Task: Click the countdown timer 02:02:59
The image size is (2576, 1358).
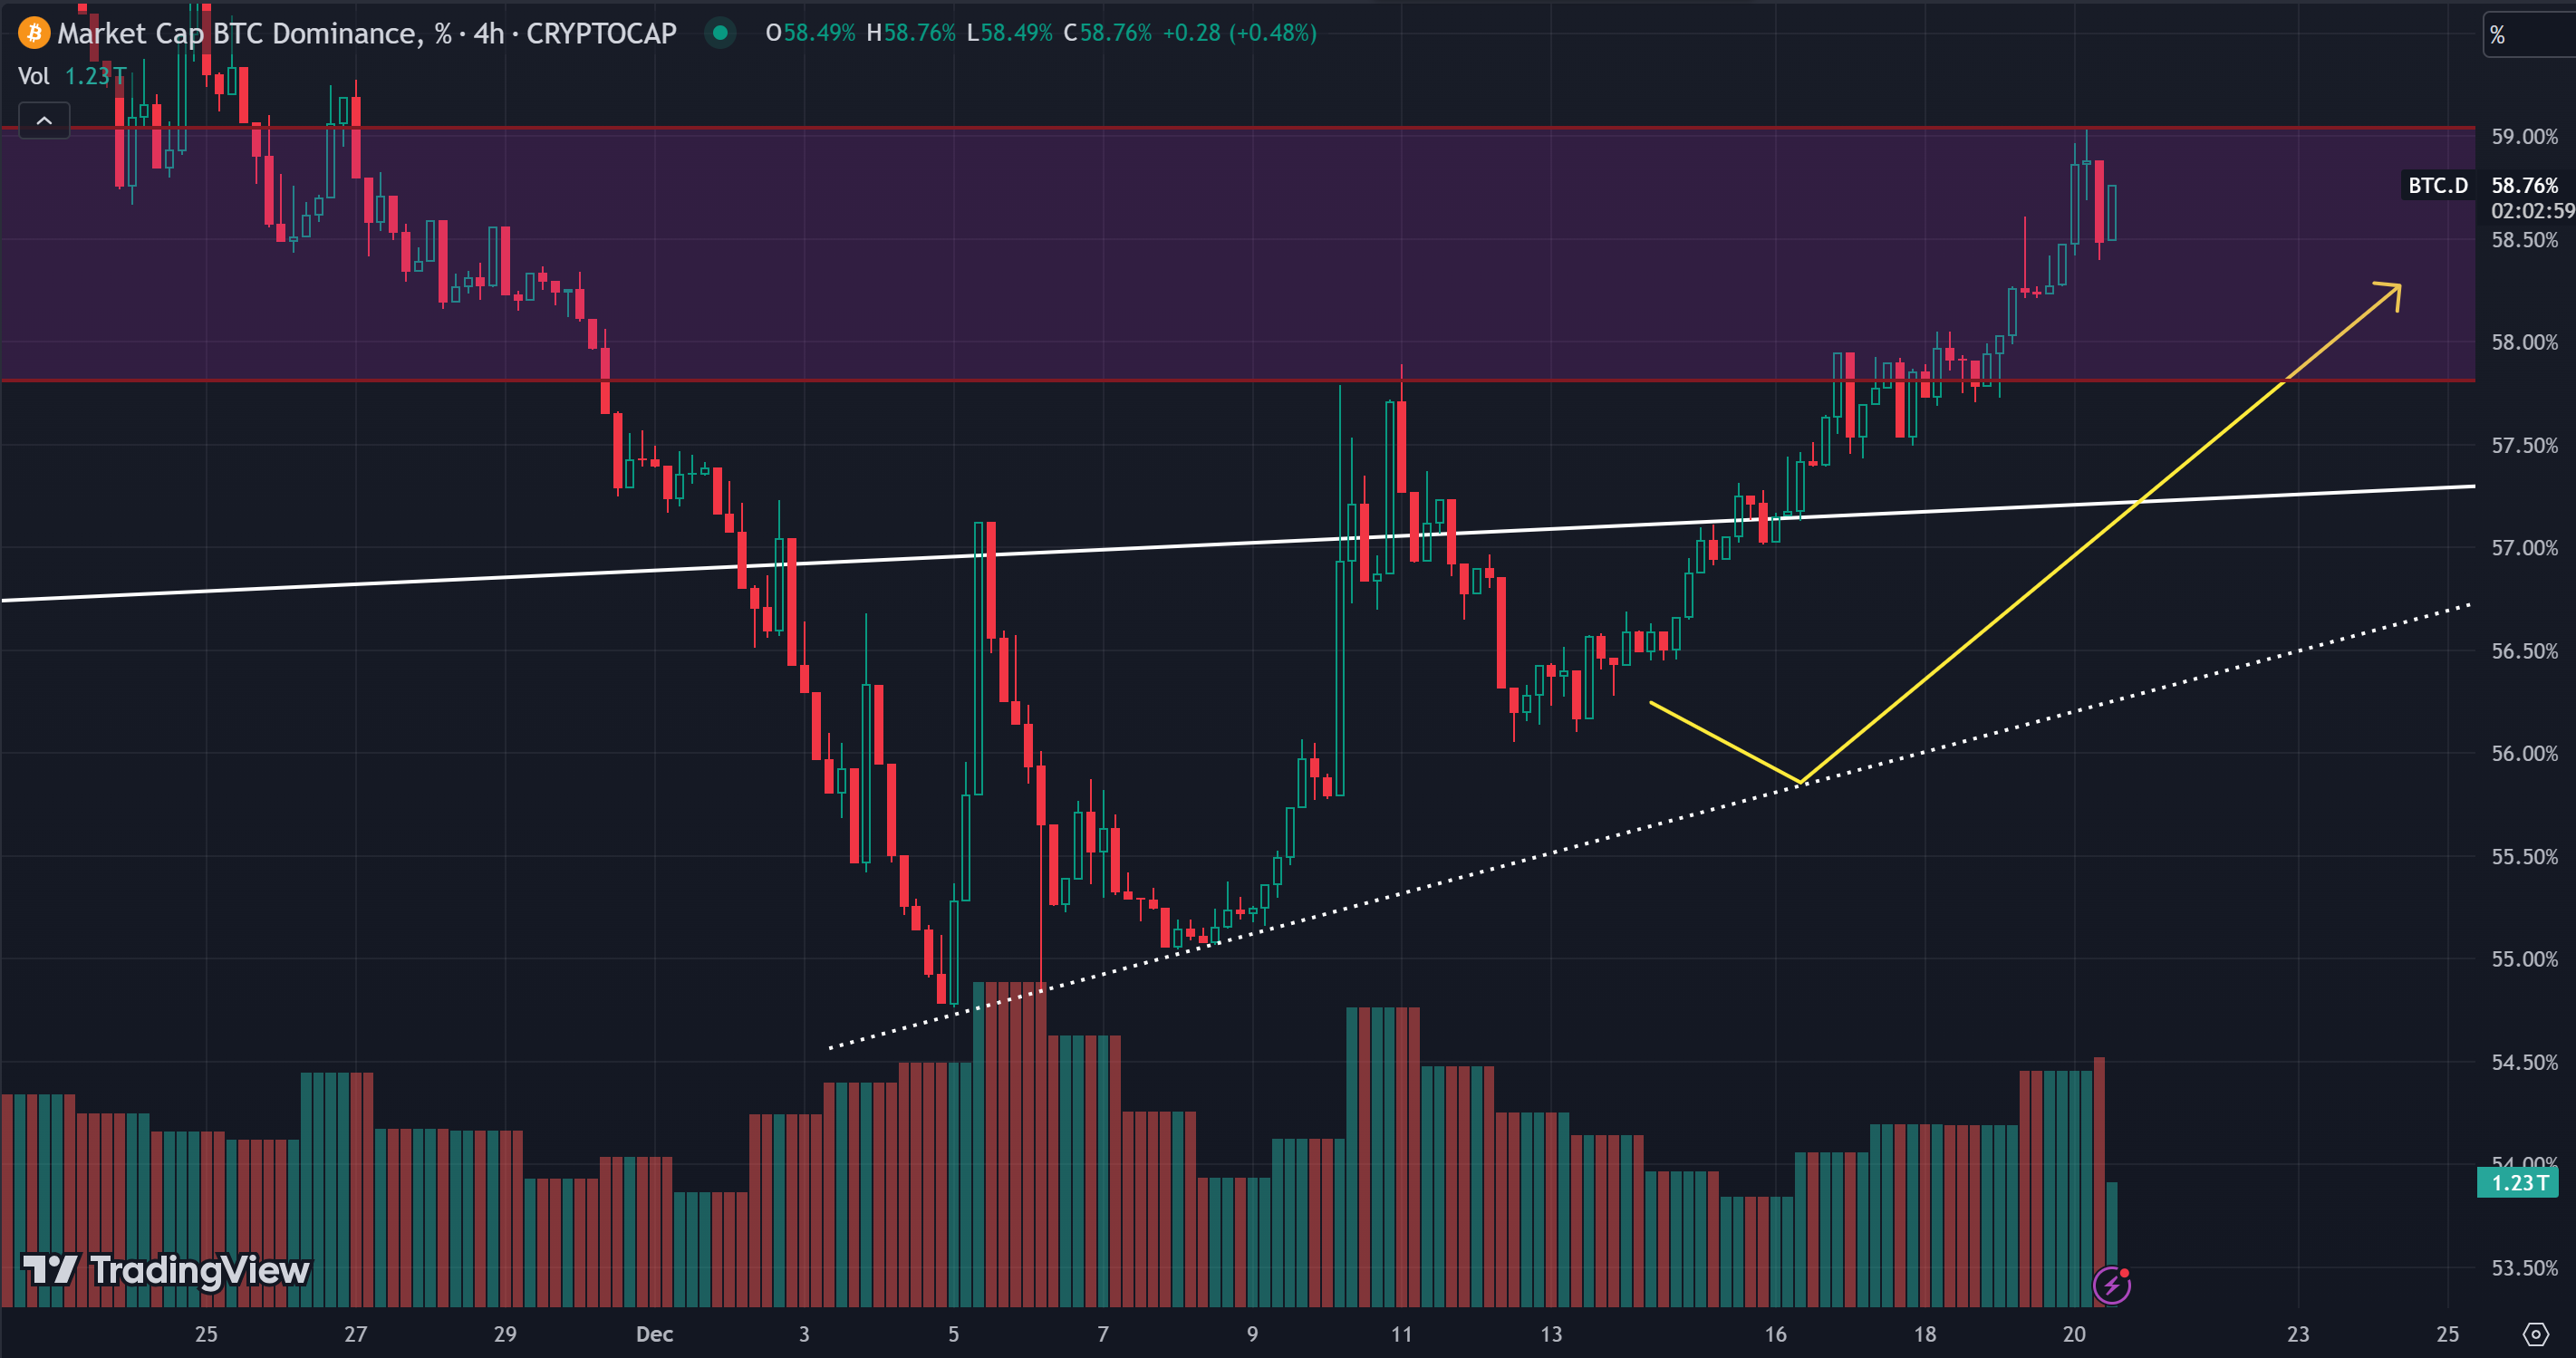Action: [2532, 211]
